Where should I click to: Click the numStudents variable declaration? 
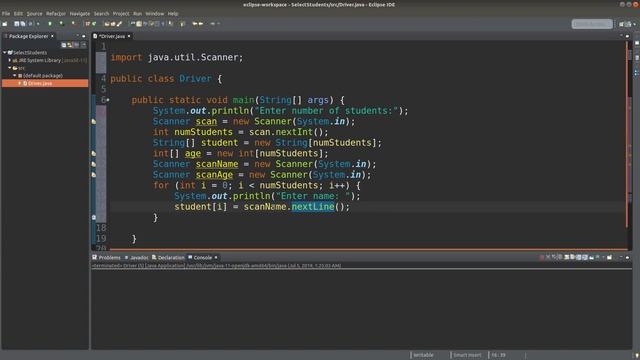coord(203,132)
